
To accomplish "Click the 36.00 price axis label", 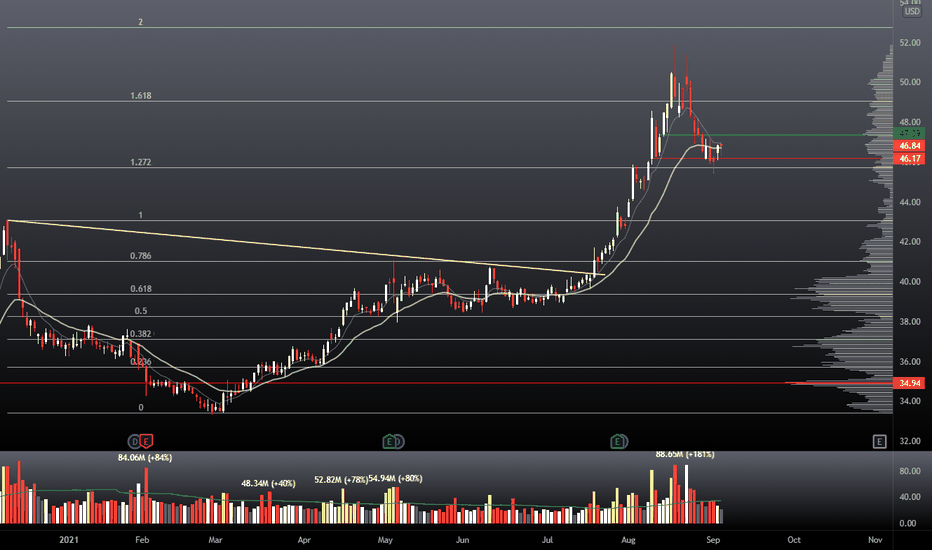I will (x=910, y=362).
